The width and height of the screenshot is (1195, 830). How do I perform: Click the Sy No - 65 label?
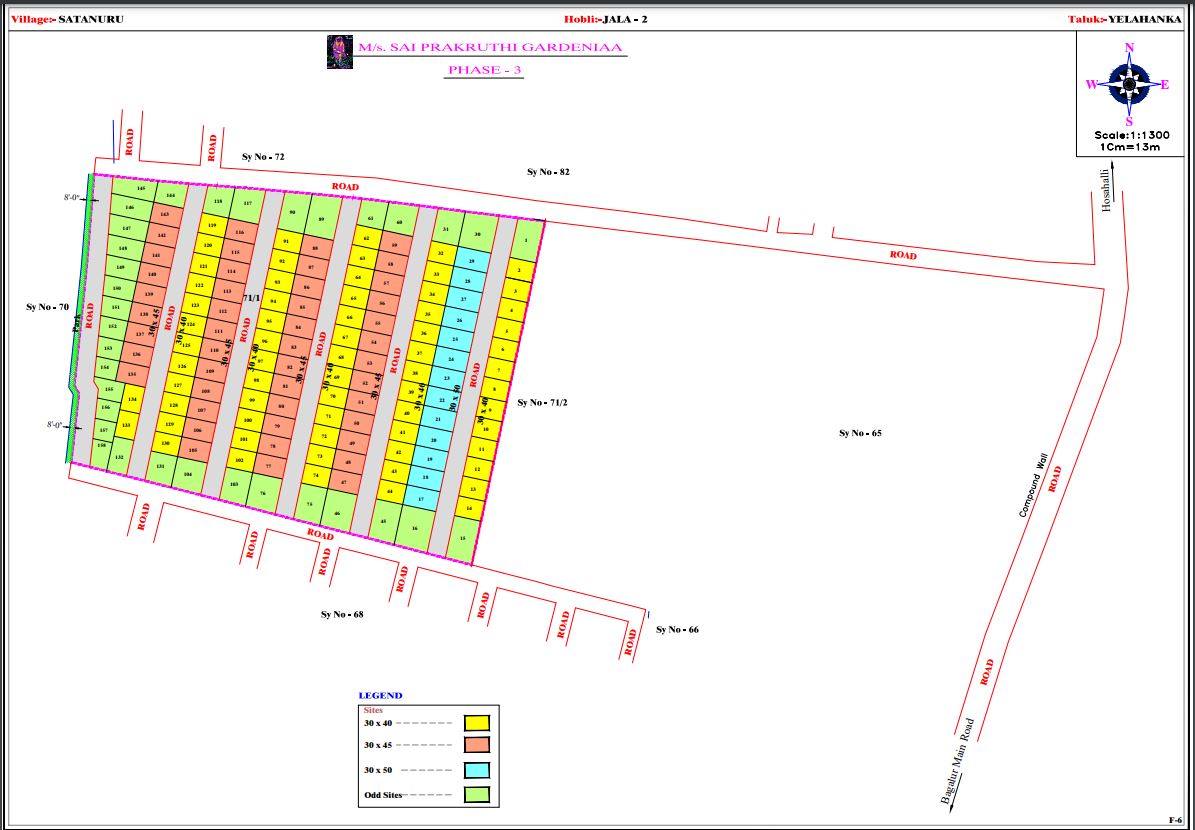pos(860,433)
